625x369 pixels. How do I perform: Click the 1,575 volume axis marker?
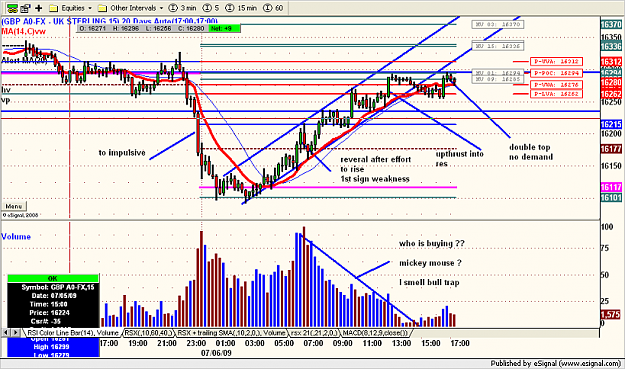[610, 315]
